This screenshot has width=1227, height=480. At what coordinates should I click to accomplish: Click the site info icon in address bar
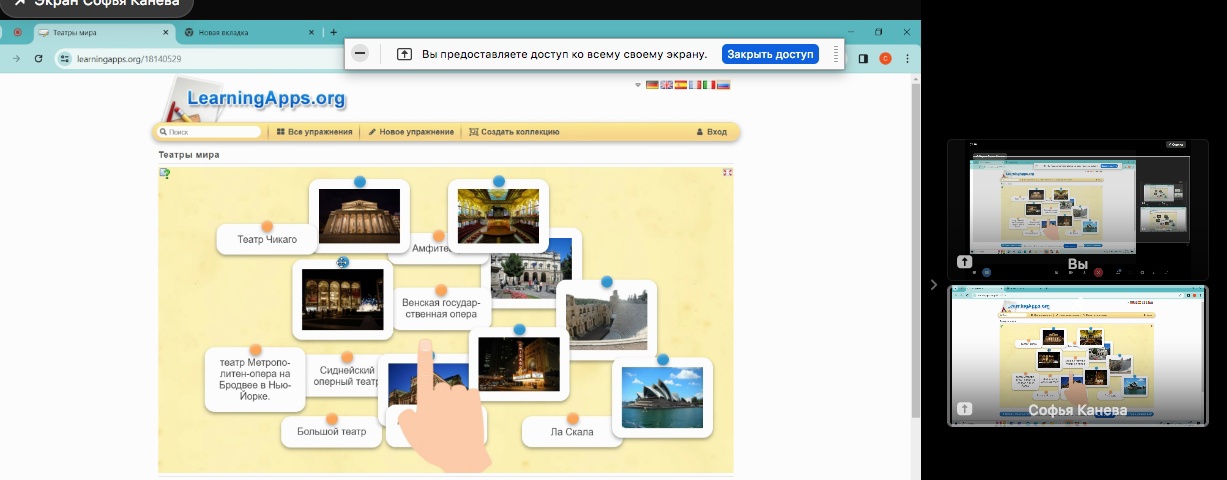click(64, 59)
